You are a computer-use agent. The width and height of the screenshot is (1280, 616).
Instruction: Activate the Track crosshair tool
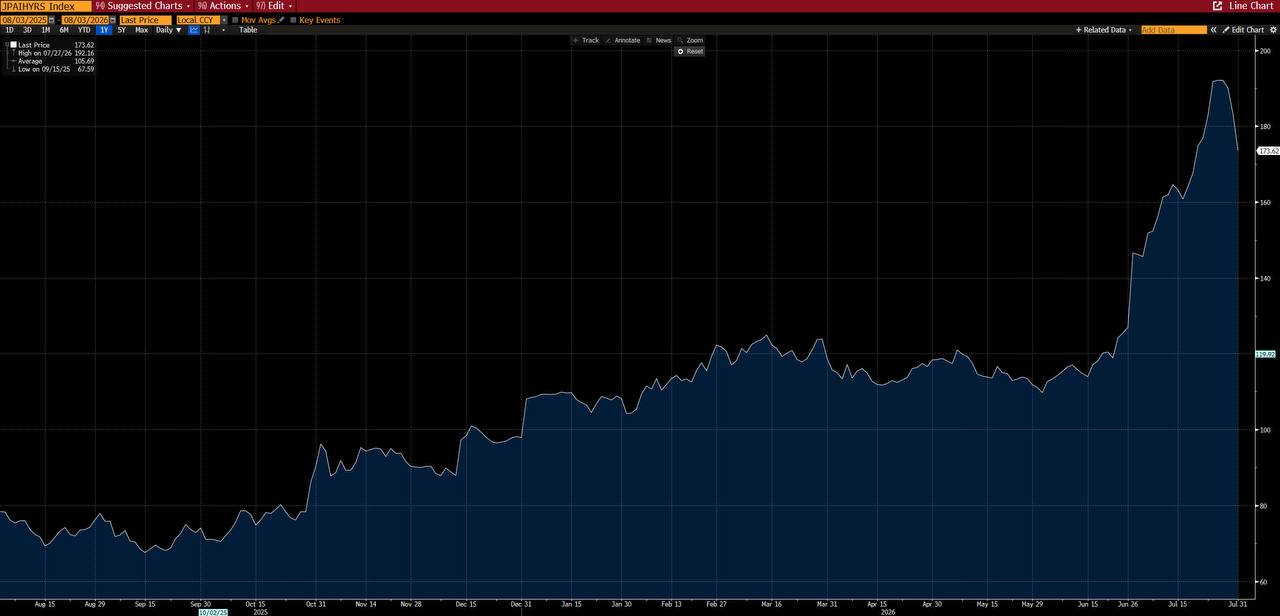tap(585, 40)
